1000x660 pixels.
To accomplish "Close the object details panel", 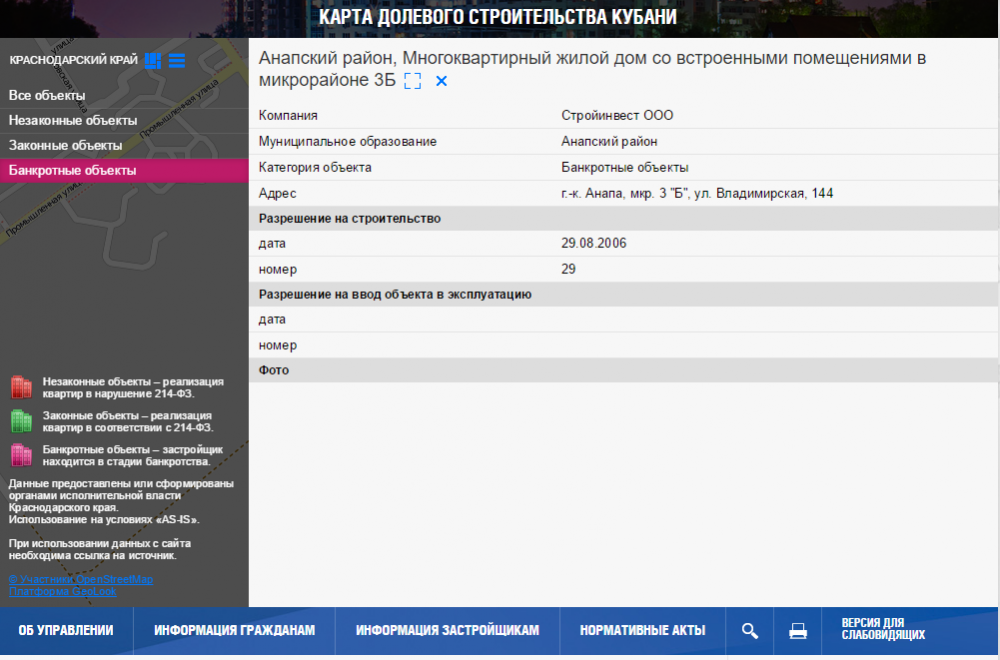I will [441, 81].
